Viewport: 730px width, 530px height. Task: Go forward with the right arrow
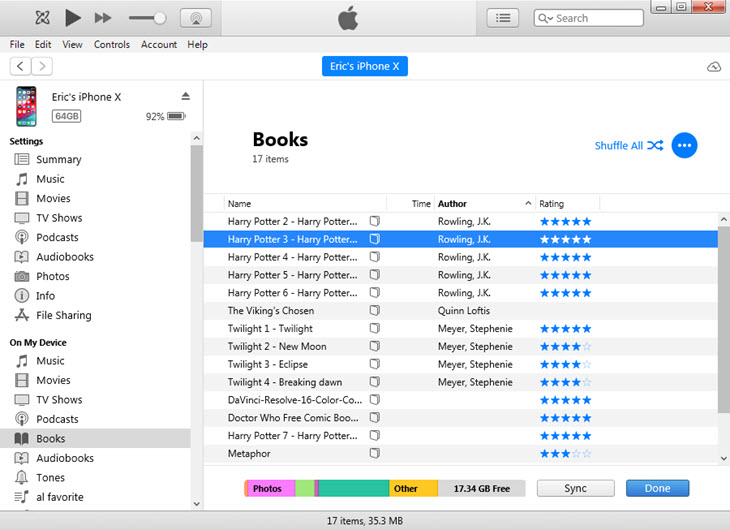[42, 66]
